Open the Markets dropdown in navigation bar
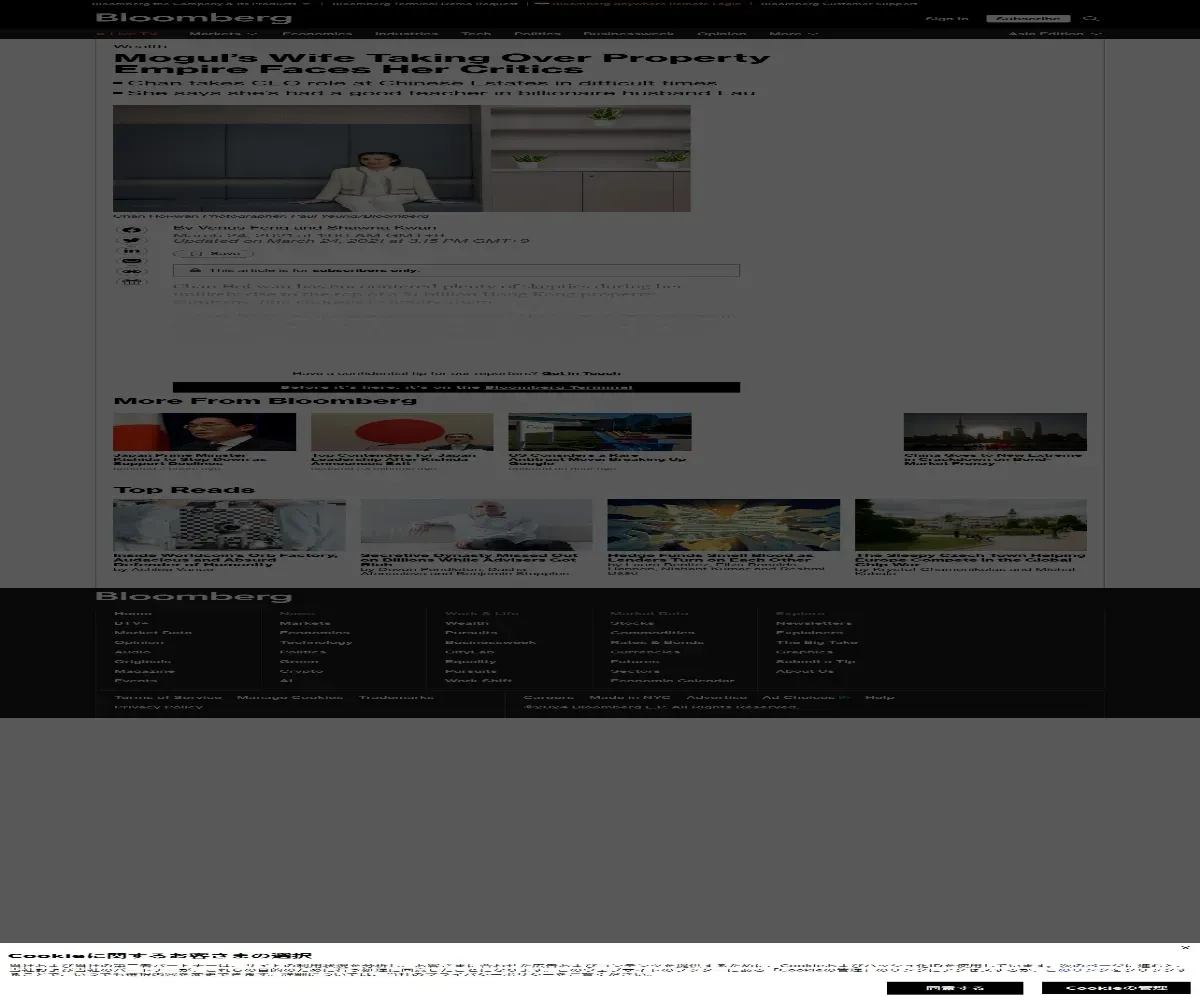 [x=223, y=34]
